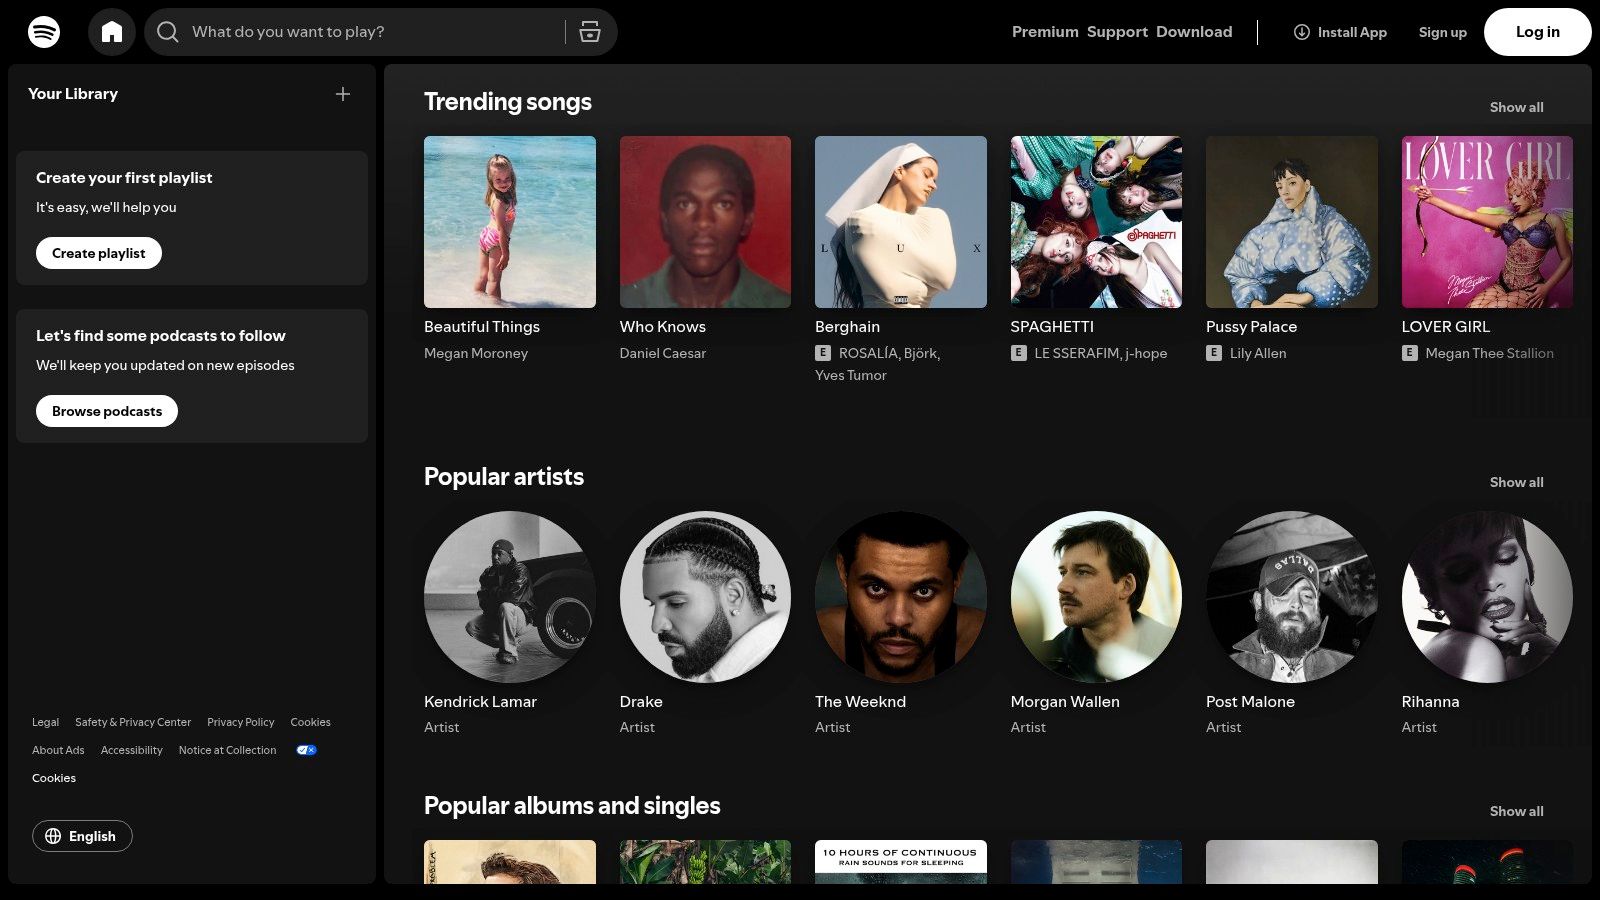Open the Premium menu item

pyautogui.click(x=1044, y=31)
